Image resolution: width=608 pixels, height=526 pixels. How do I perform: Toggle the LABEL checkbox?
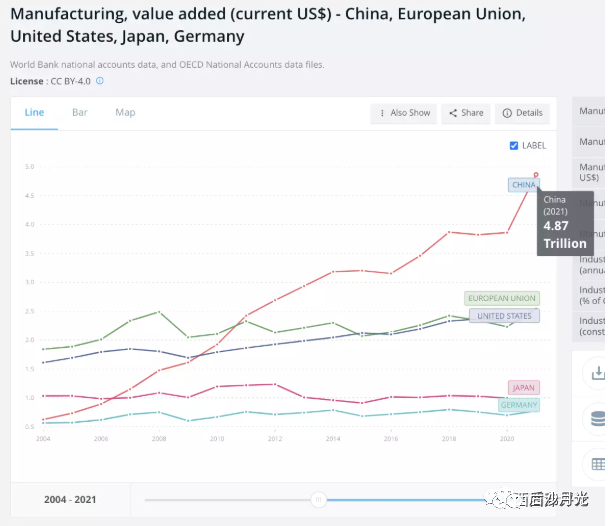(x=514, y=145)
